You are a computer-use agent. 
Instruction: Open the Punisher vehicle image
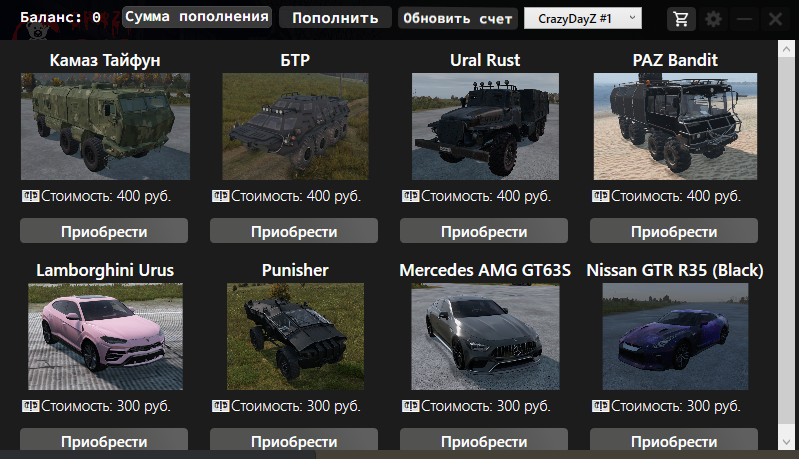tap(296, 337)
